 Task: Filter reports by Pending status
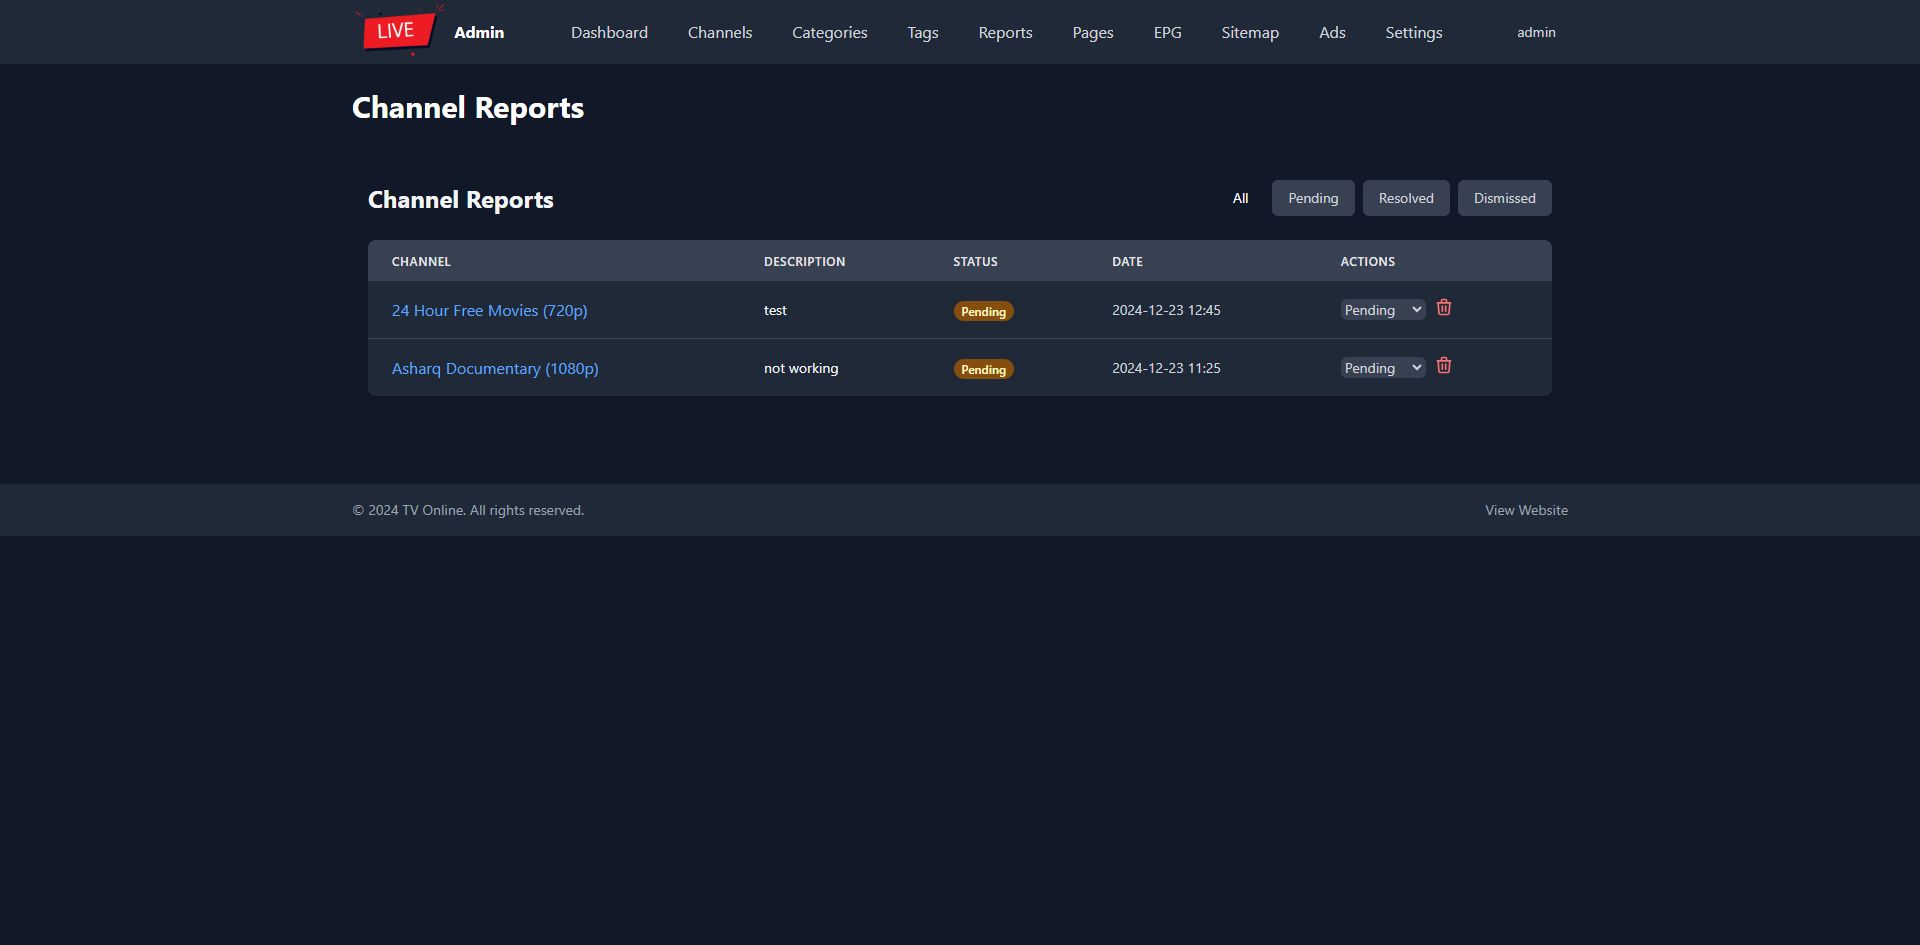pyautogui.click(x=1312, y=198)
